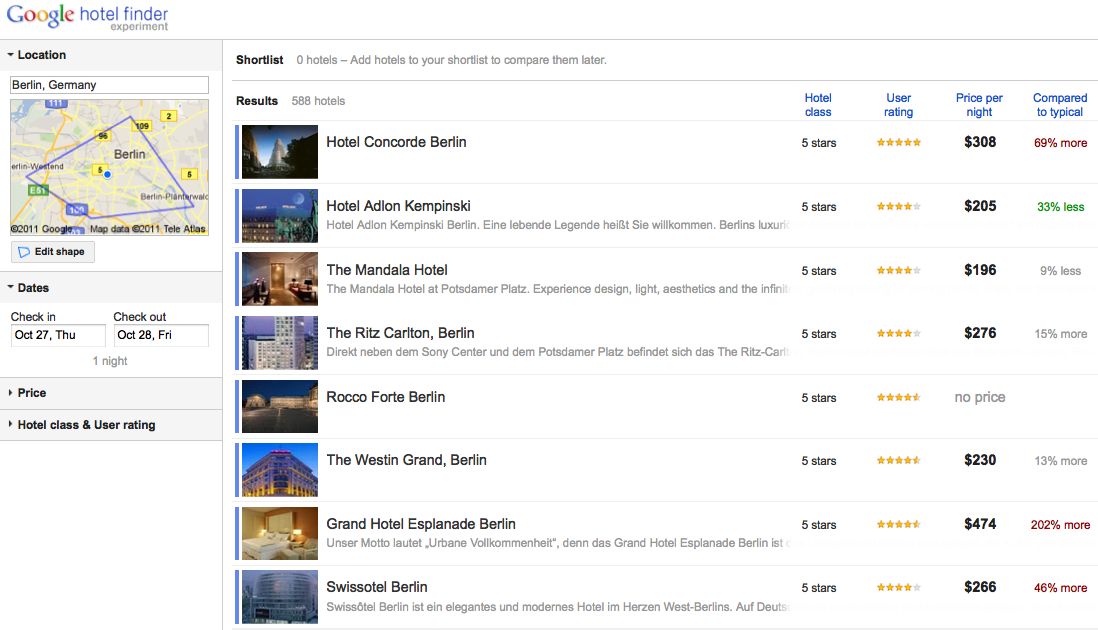Click the Berlin, Germany location field
The image size is (1098, 630).
coord(109,85)
